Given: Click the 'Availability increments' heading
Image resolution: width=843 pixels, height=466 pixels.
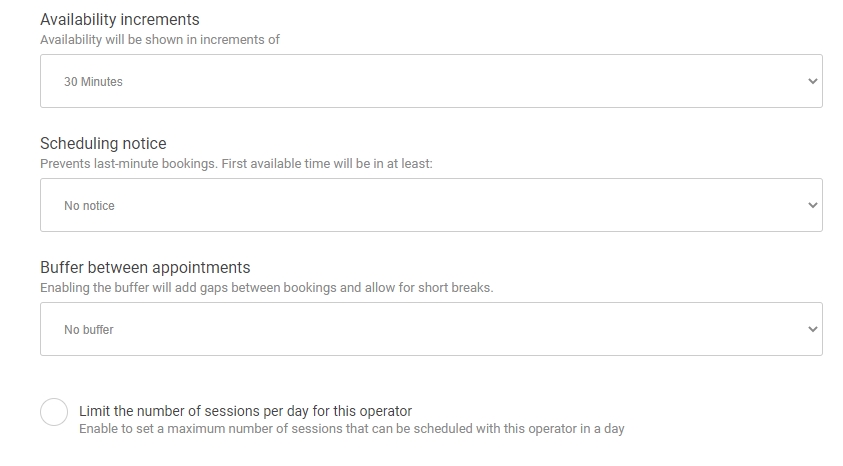Looking at the screenshot, I should [x=120, y=19].
